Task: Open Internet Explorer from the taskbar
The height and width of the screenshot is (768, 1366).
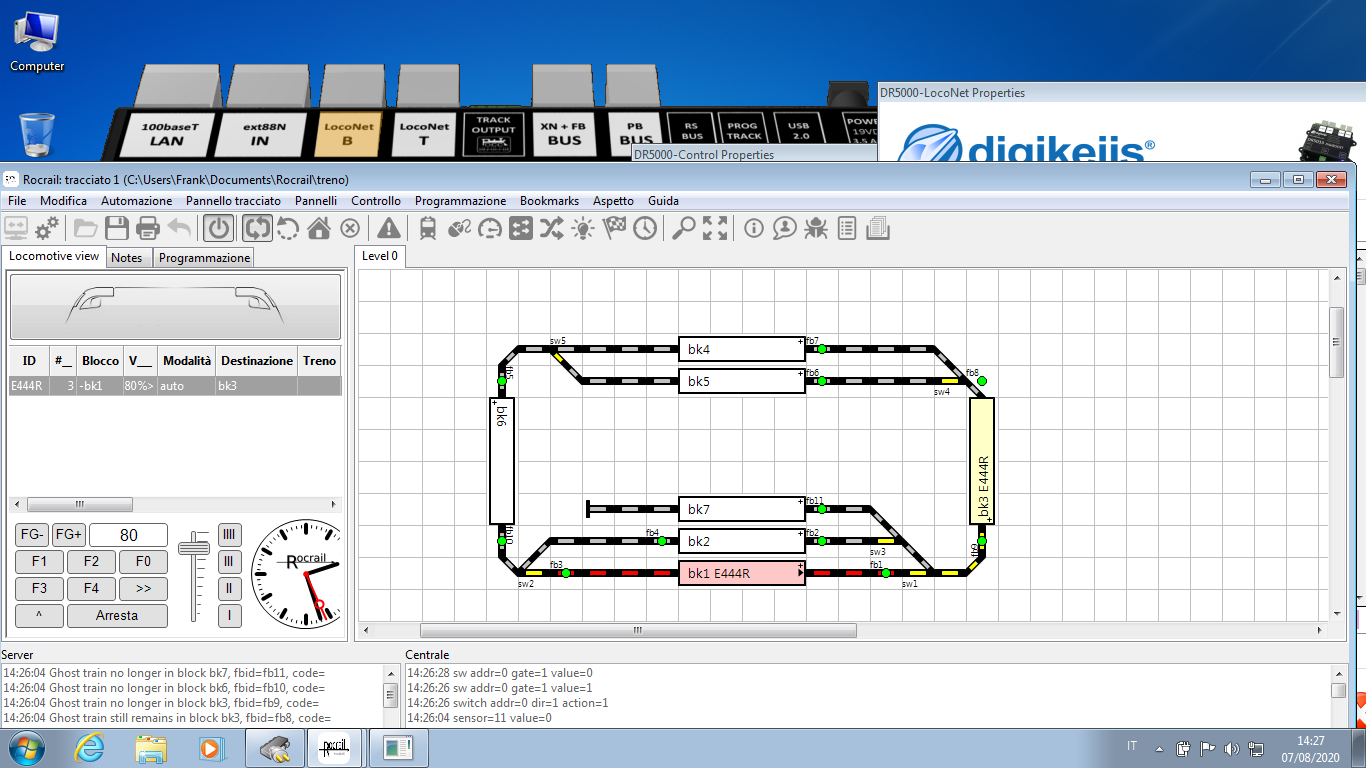Action: click(x=90, y=747)
